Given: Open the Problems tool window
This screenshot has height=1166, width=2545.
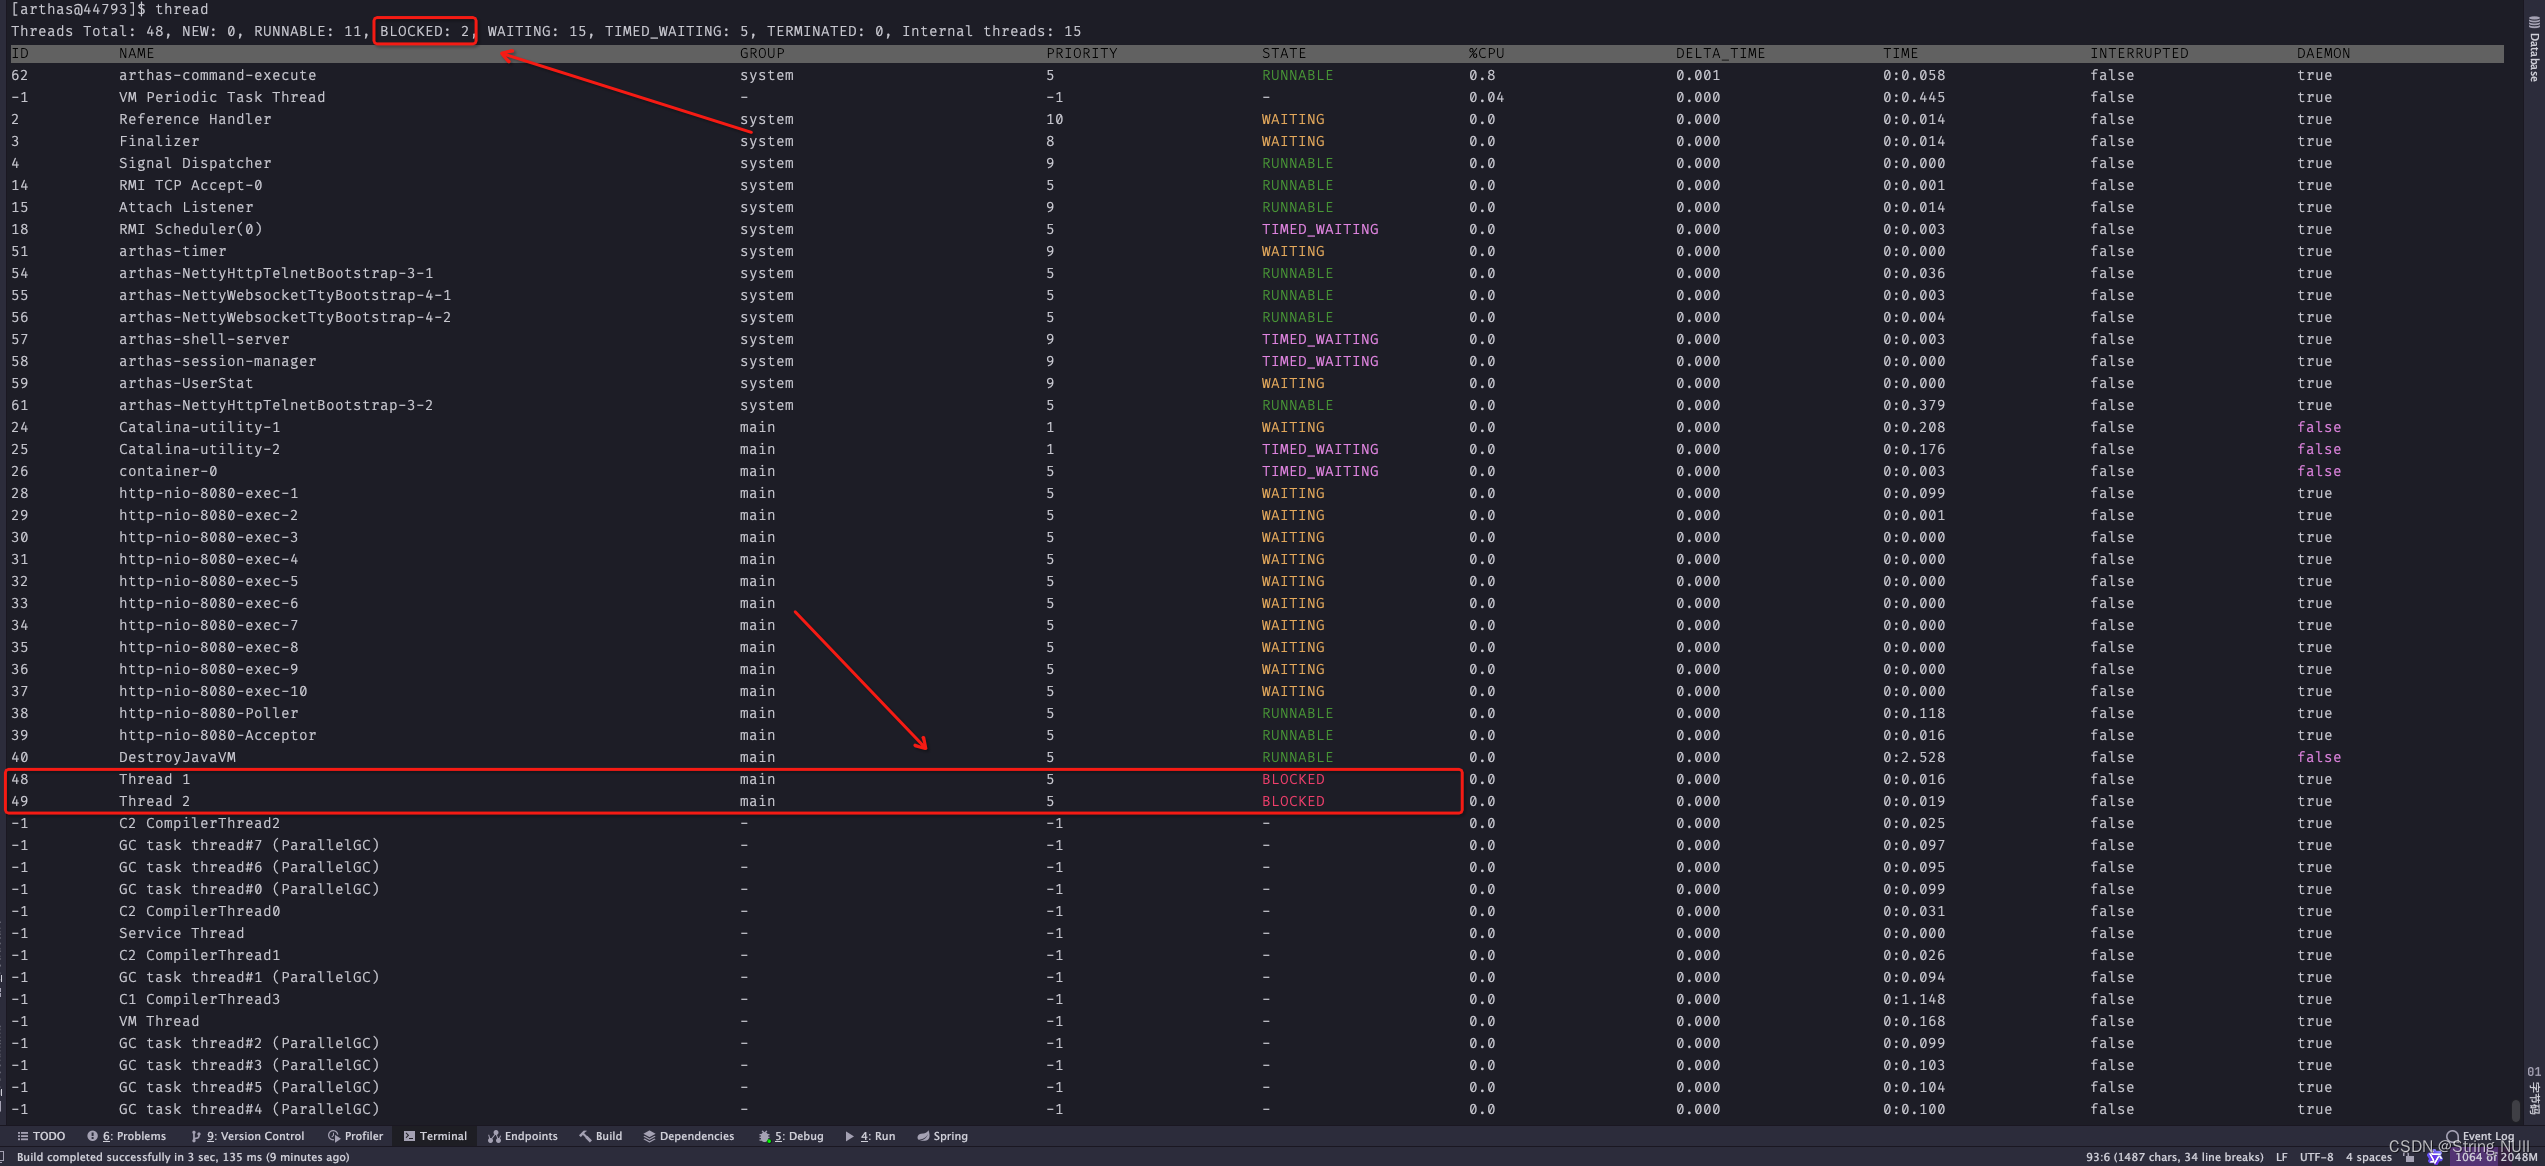Looking at the screenshot, I should click(x=127, y=1136).
